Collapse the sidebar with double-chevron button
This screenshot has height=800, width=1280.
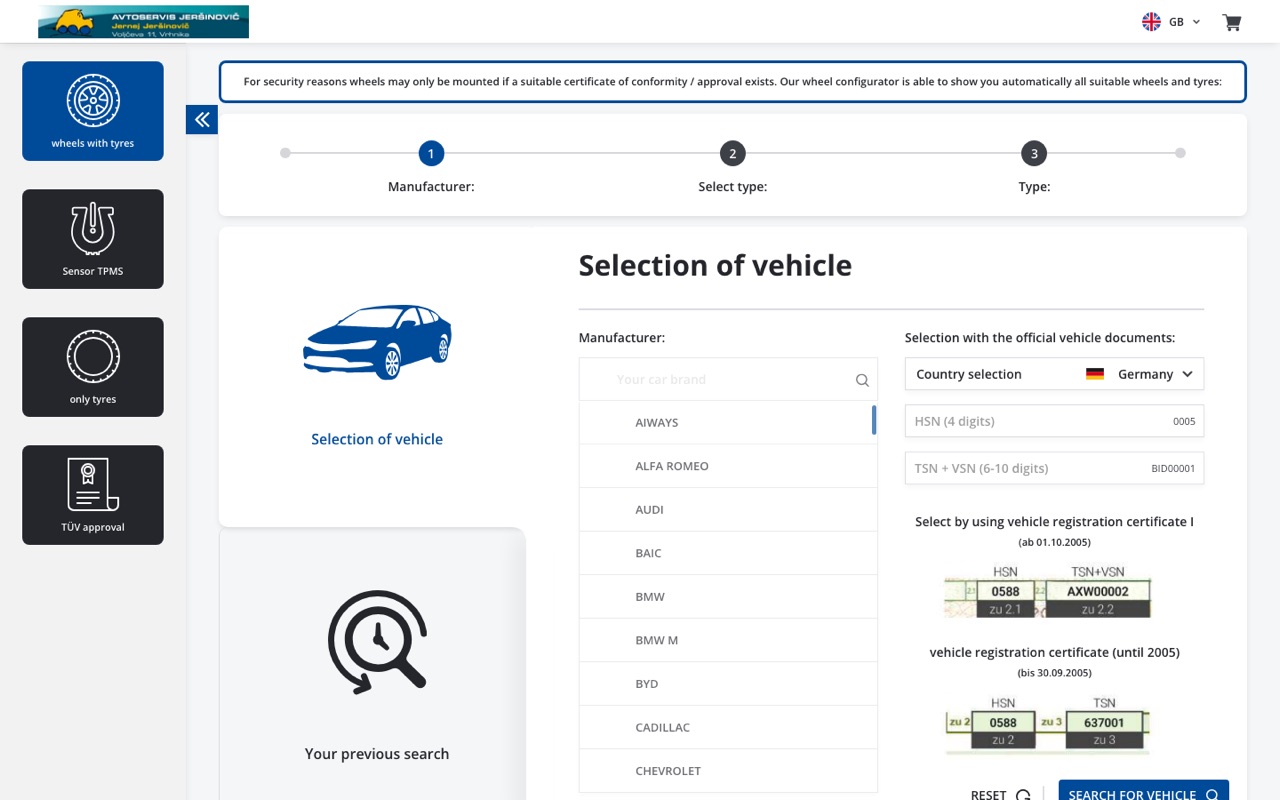click(202, 120)
